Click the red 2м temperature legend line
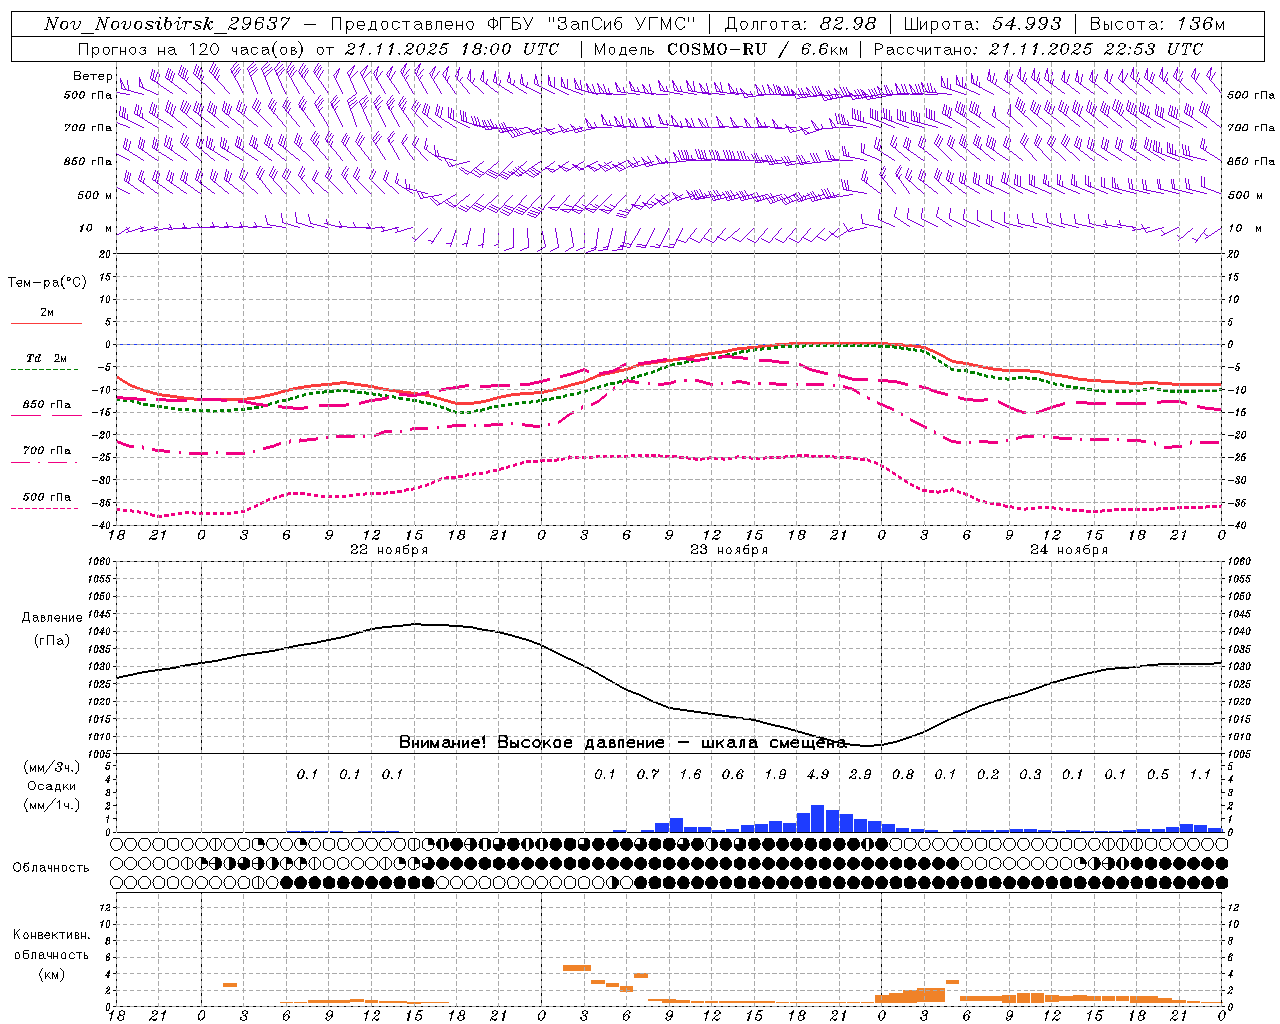Image resolution: width=1280 pixels, height=1024 pixels. pyautogui.click(x=45, y=323)
